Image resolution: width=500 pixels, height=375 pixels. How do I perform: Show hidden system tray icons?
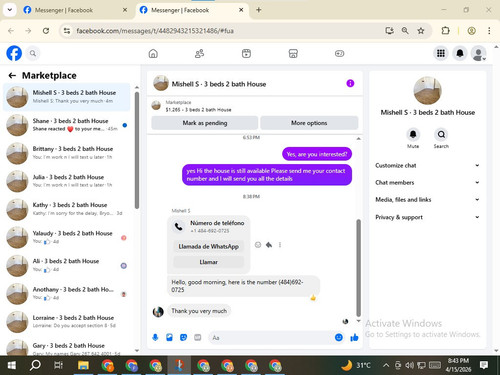click(x=386, y=365)
